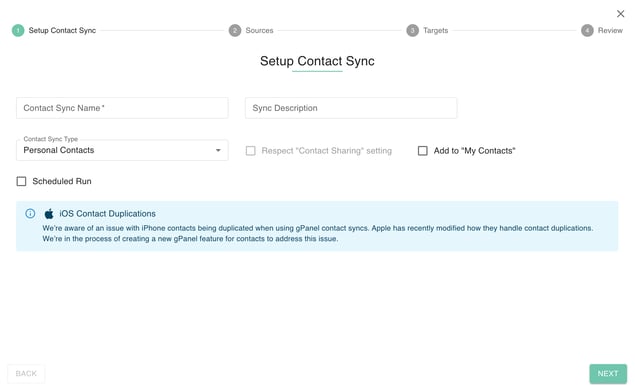This screenshot has height=385, width=635.
Task: Click the BACK button
Action: (26, 373)
